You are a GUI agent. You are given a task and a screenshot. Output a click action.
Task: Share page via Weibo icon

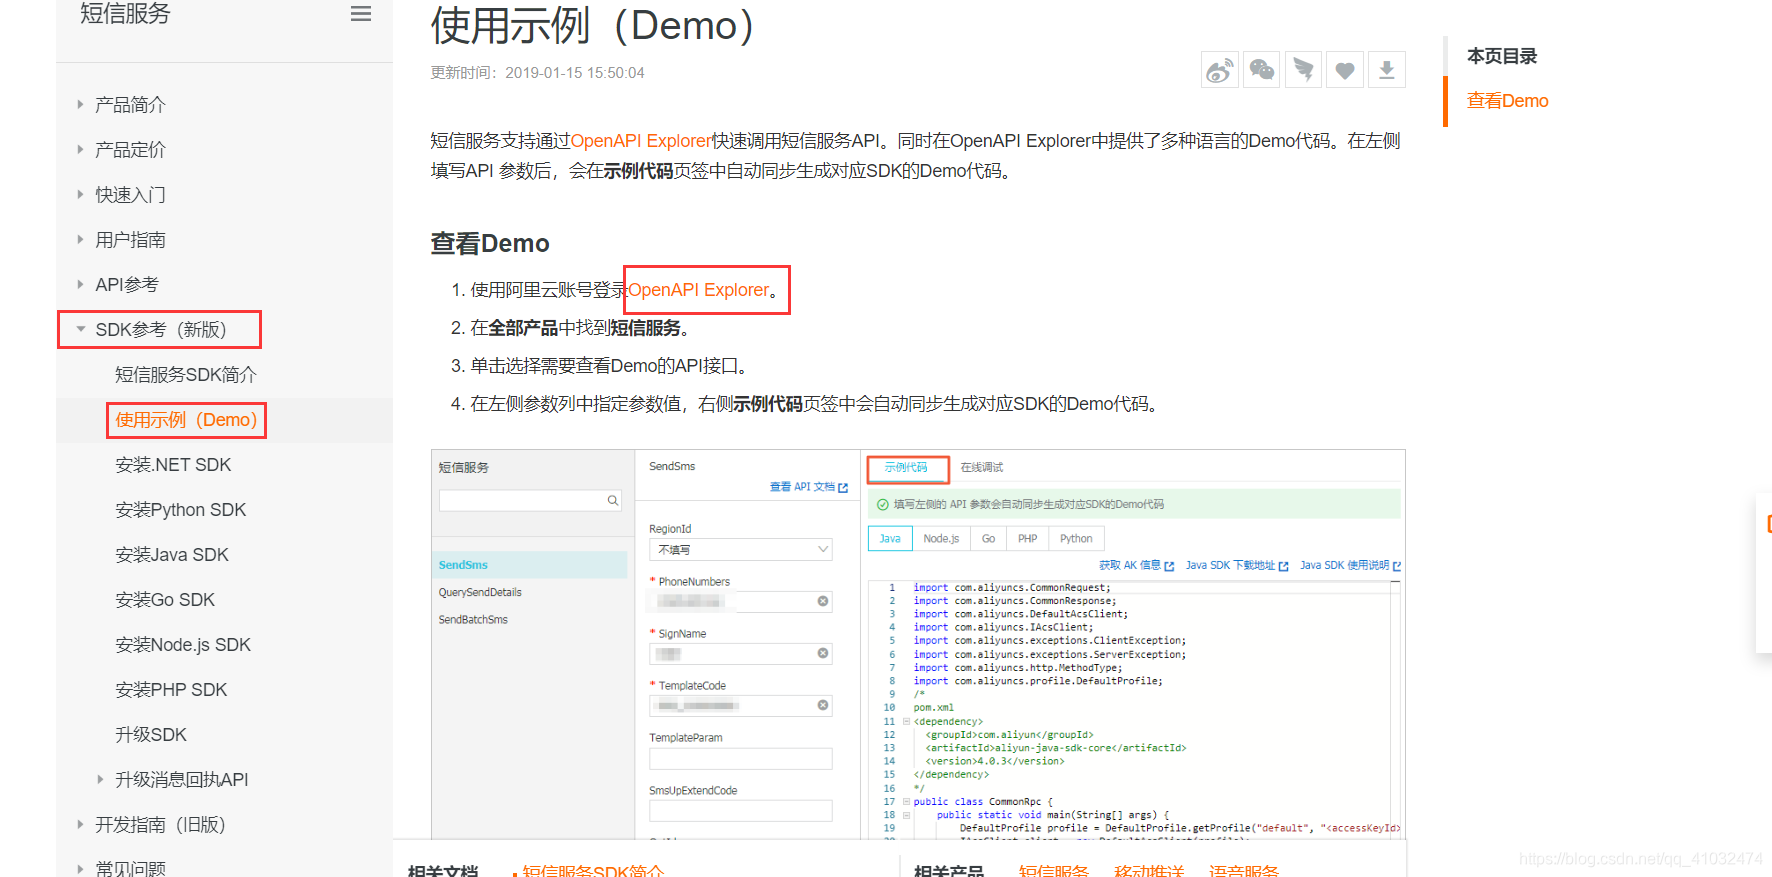click(x=1219, y=70)
